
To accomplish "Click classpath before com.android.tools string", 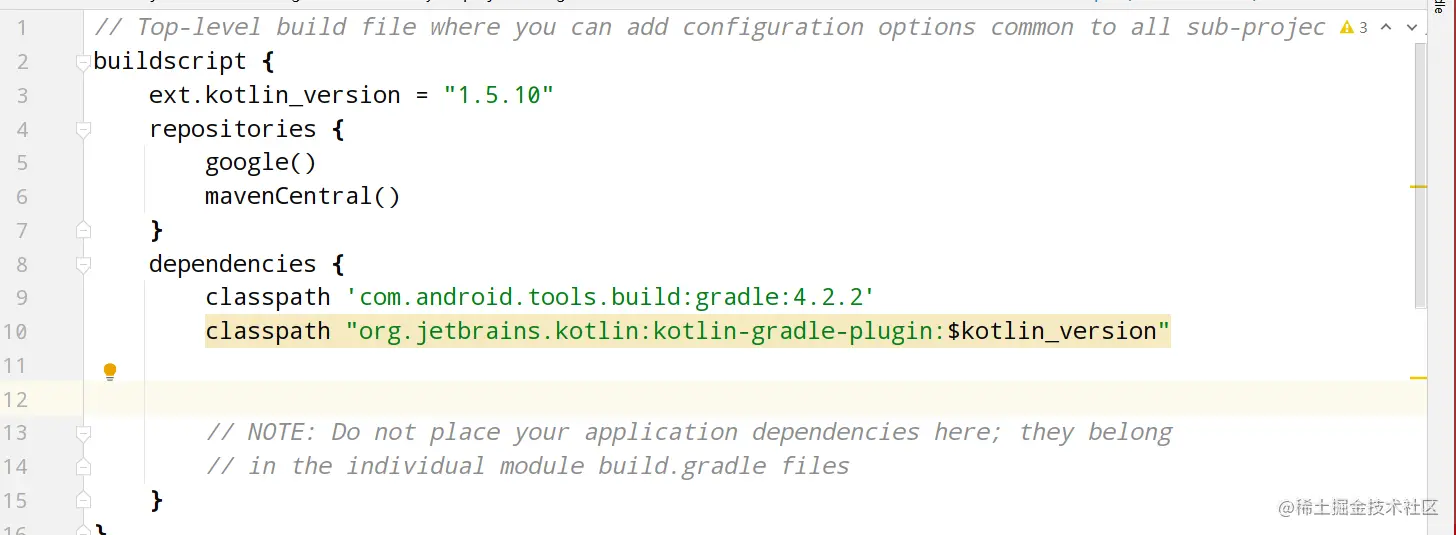I will point(267,297).
